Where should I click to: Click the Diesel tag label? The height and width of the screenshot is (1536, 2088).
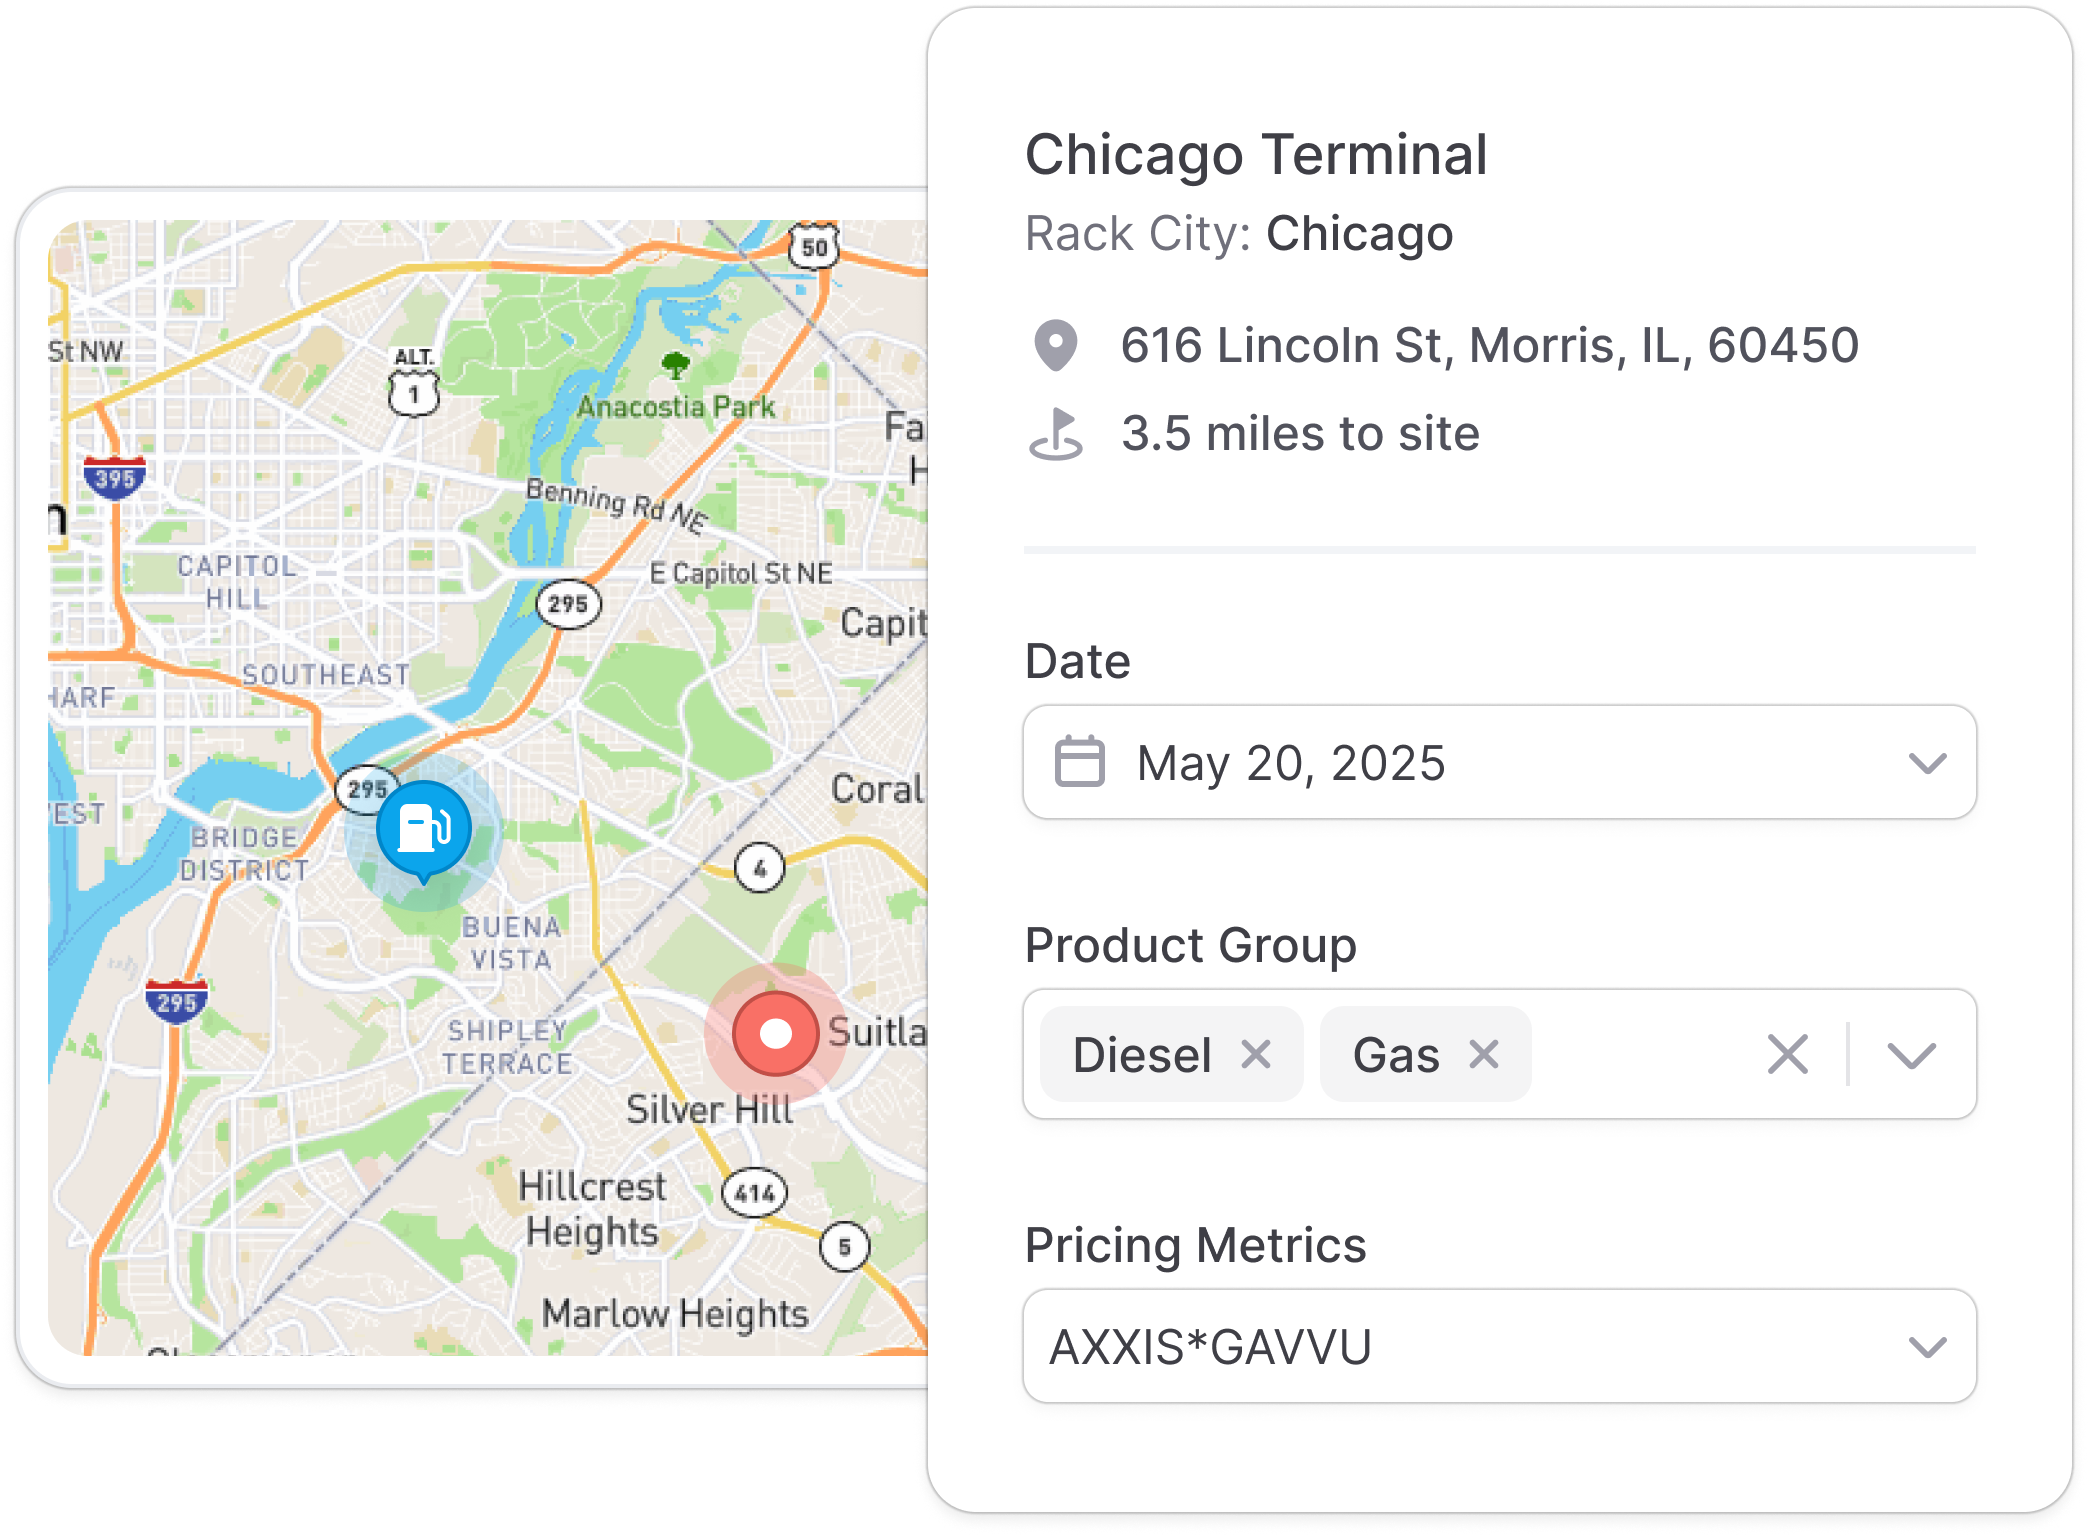pos(1142,1055)
